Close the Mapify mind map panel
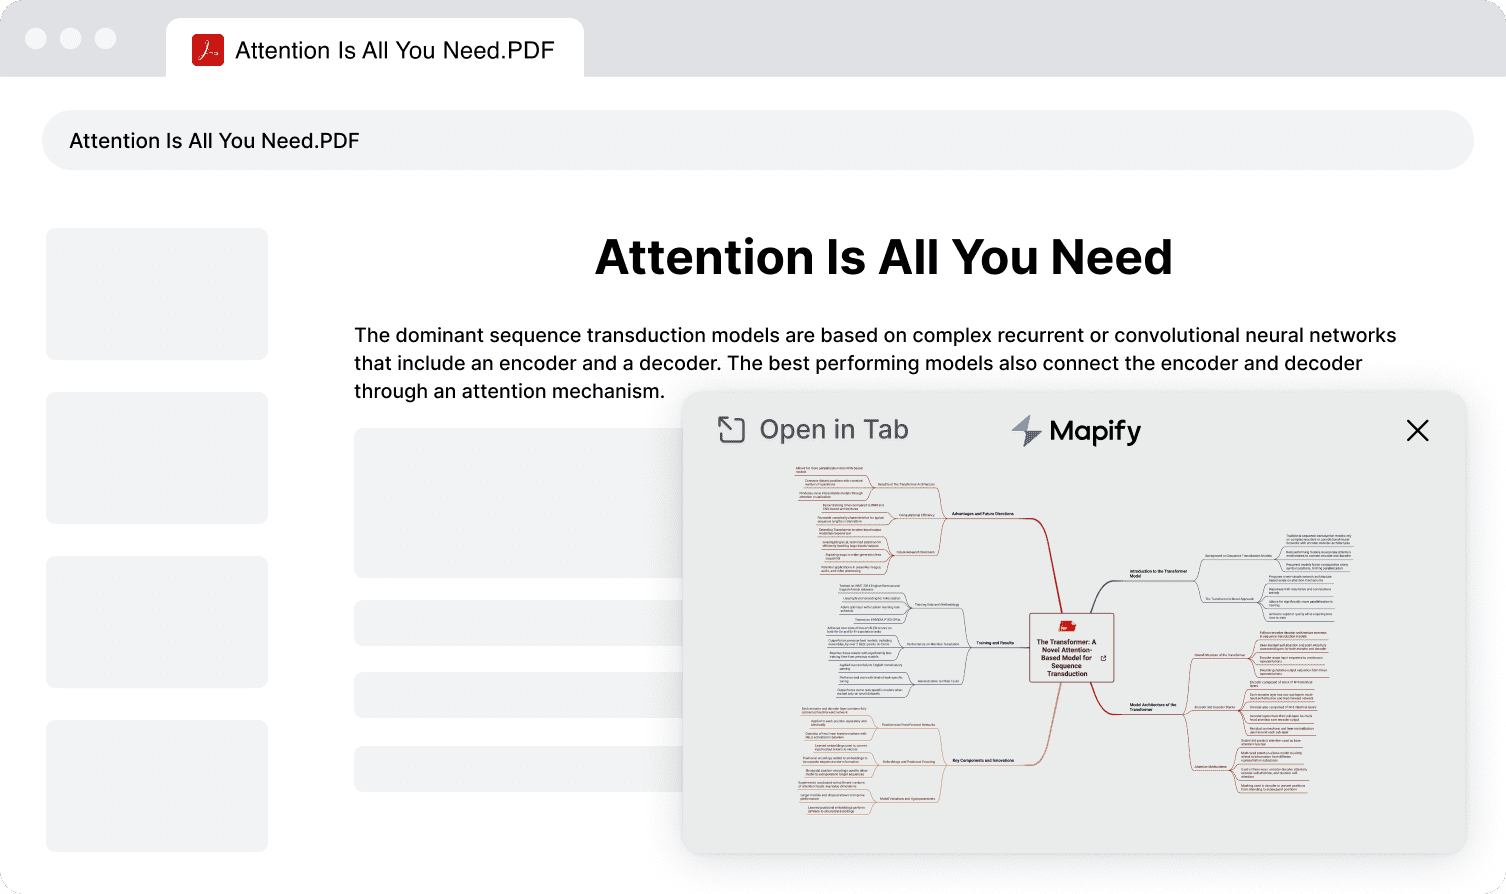Image resolution: width=1506 pixels, height=894 pixels. point(1417,430)
